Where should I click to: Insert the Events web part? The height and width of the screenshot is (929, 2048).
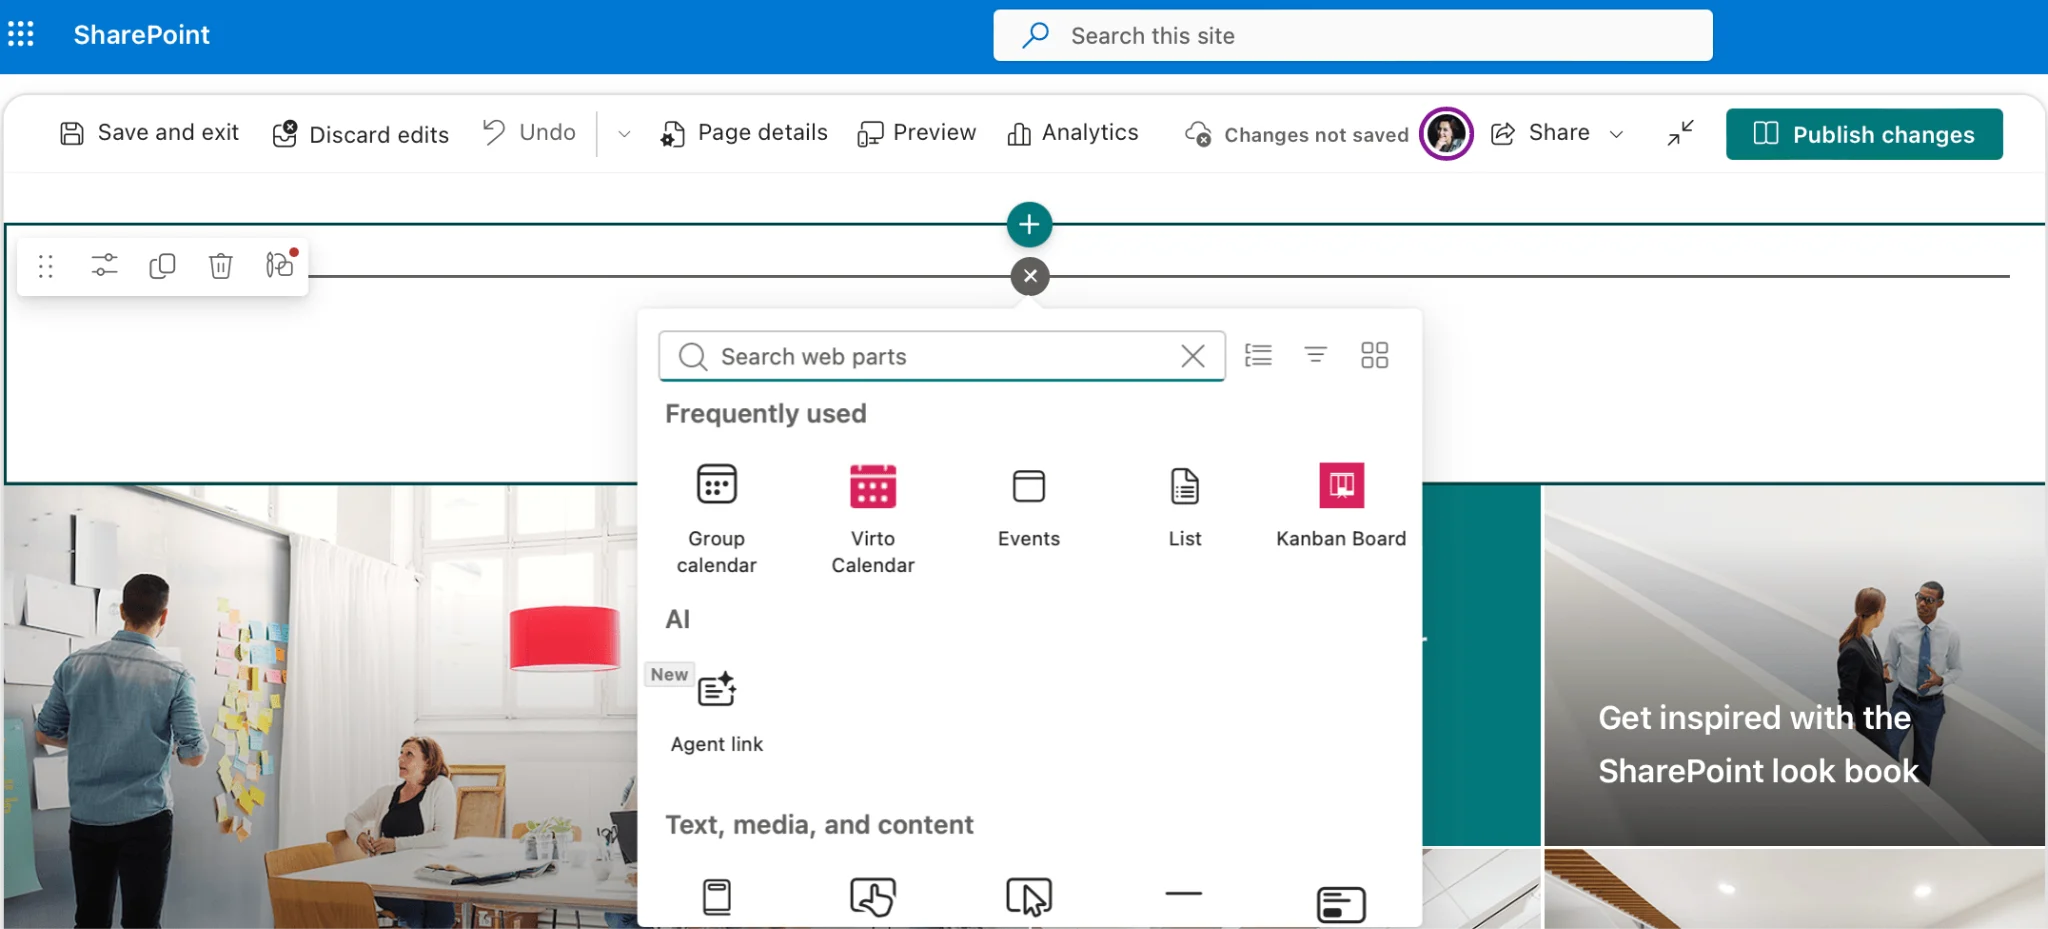(x=1029, y=507)
